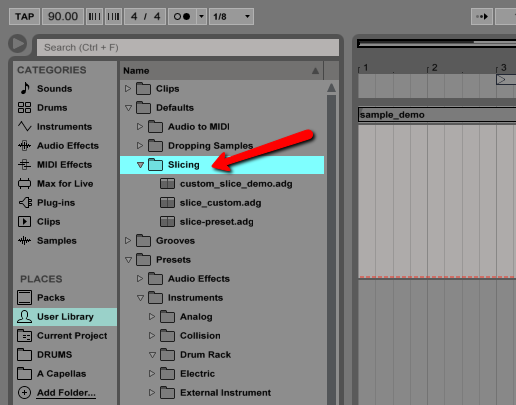This screenshot has width=516, height=405.
Task: Expand the Audio to MIDI folder
Action: (140, 126)
